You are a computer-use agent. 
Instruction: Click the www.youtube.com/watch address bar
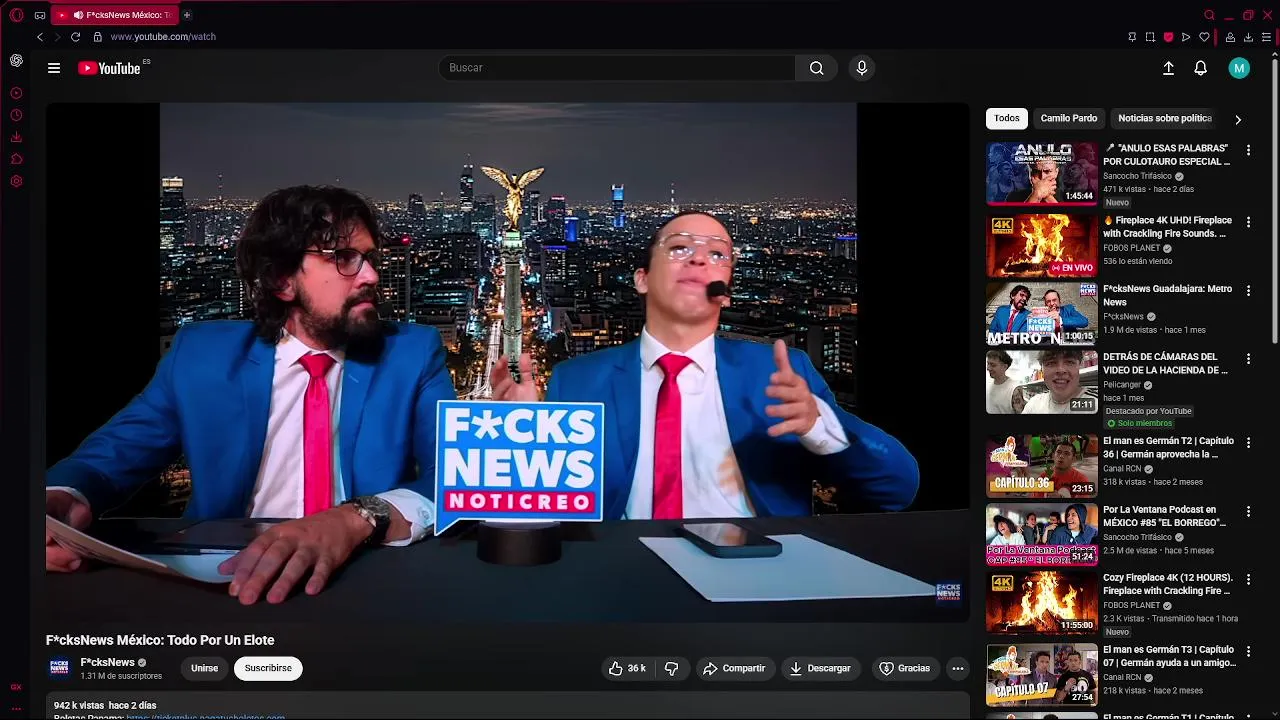(x=163, y=37)
